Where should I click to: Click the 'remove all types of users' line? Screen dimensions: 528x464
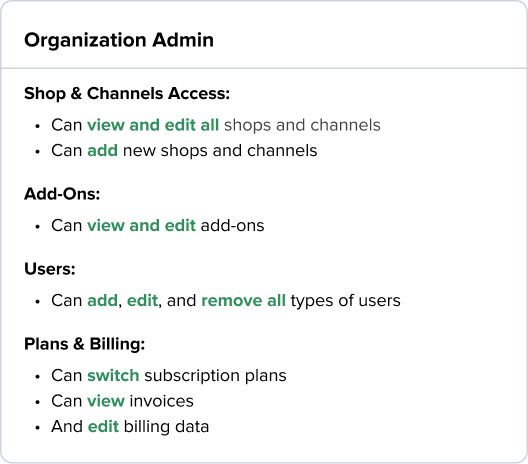pos(226,300)
